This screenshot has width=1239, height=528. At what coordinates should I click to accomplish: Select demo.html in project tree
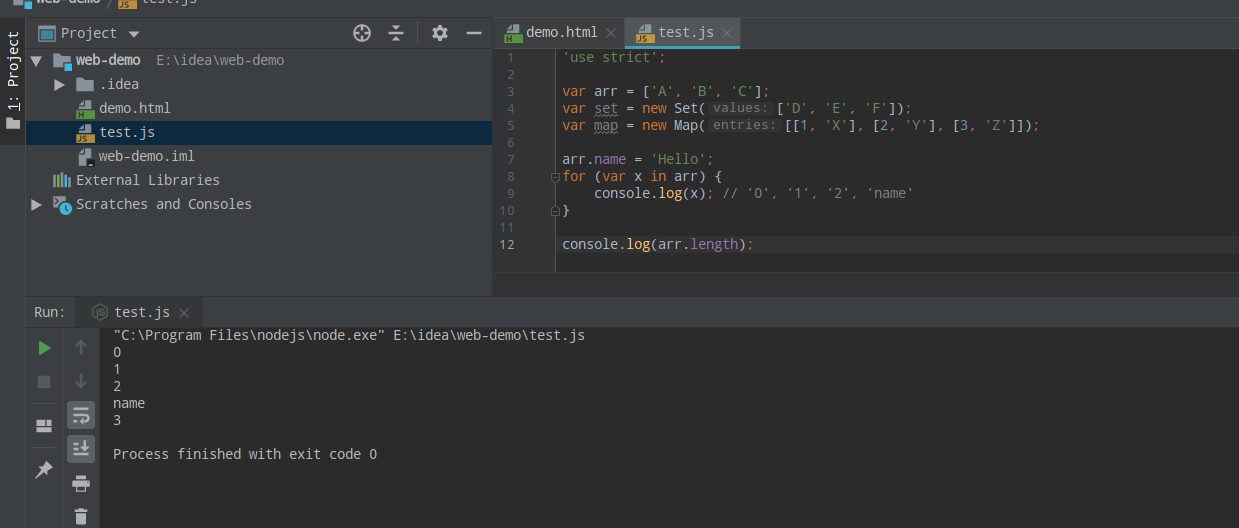click(x=135, y=108)
